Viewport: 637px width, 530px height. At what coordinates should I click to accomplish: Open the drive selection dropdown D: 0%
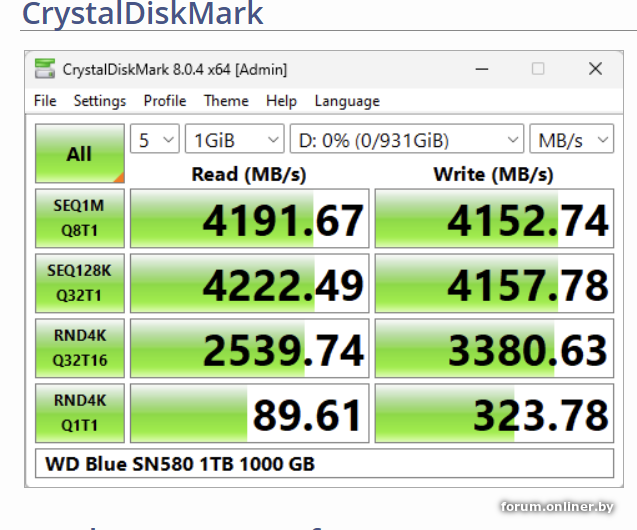point(407,139)
